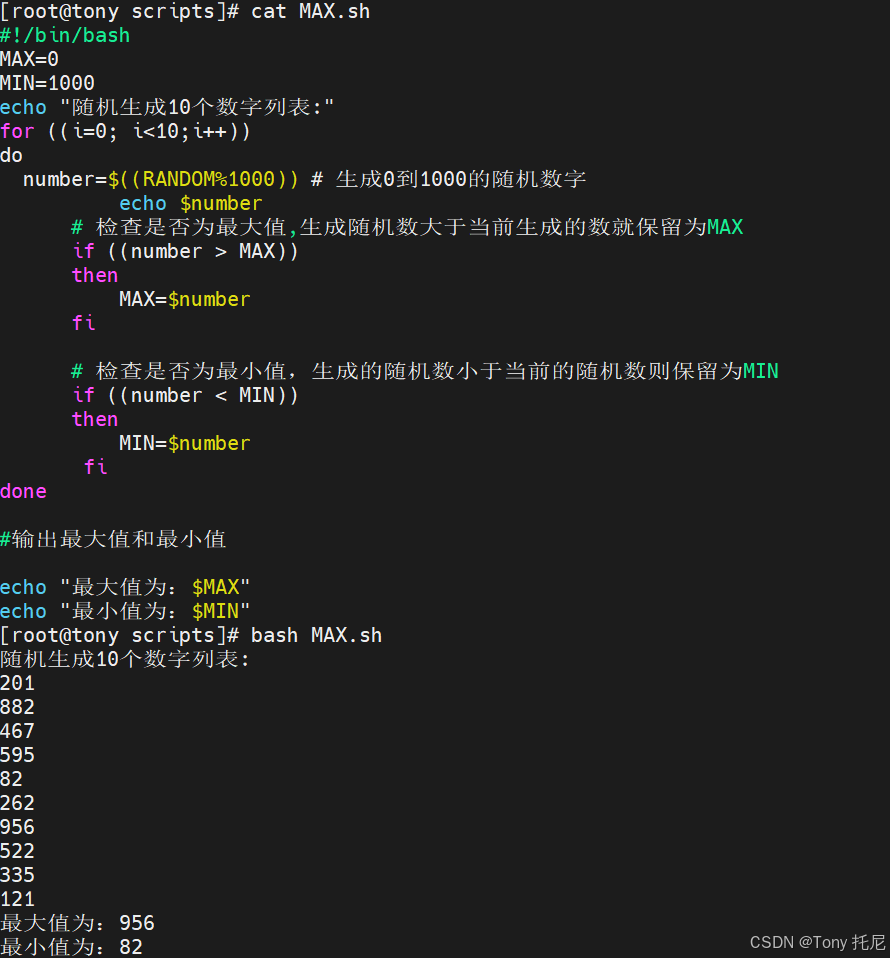Click 'number=$((RANDOM%1000))' expression
890x958 pixels.
(x=161, y=179)
